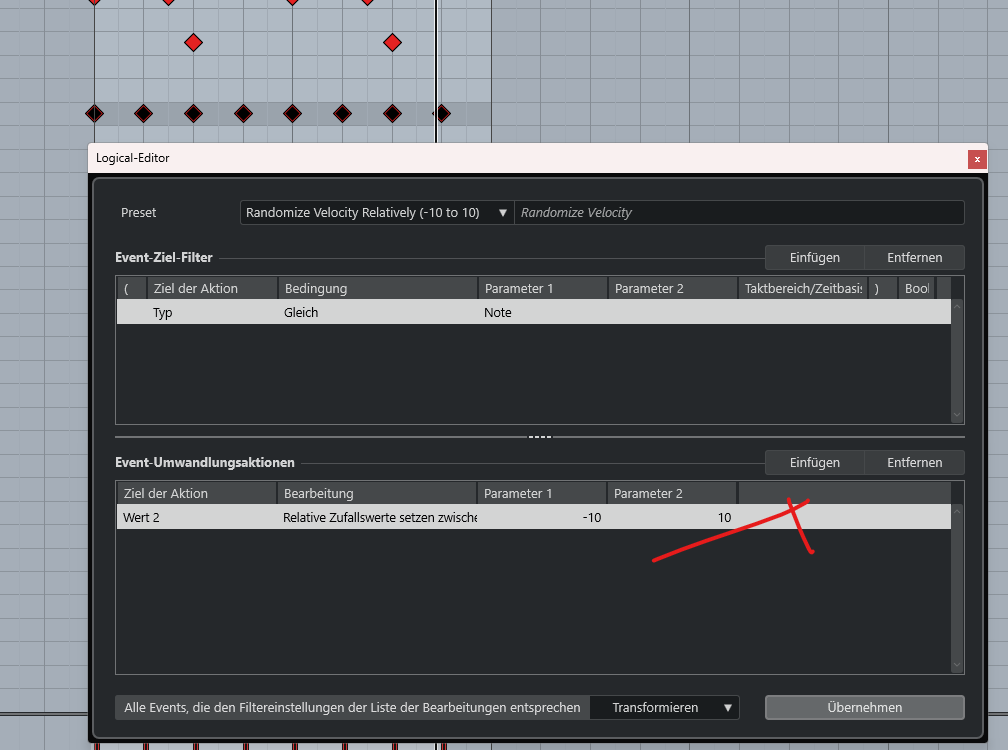Viewport: 1008px width, 750px height.
Task: Click Entfernen in the Event-Umwandlungsaktionen section
Action: click(x=914, y=463)
